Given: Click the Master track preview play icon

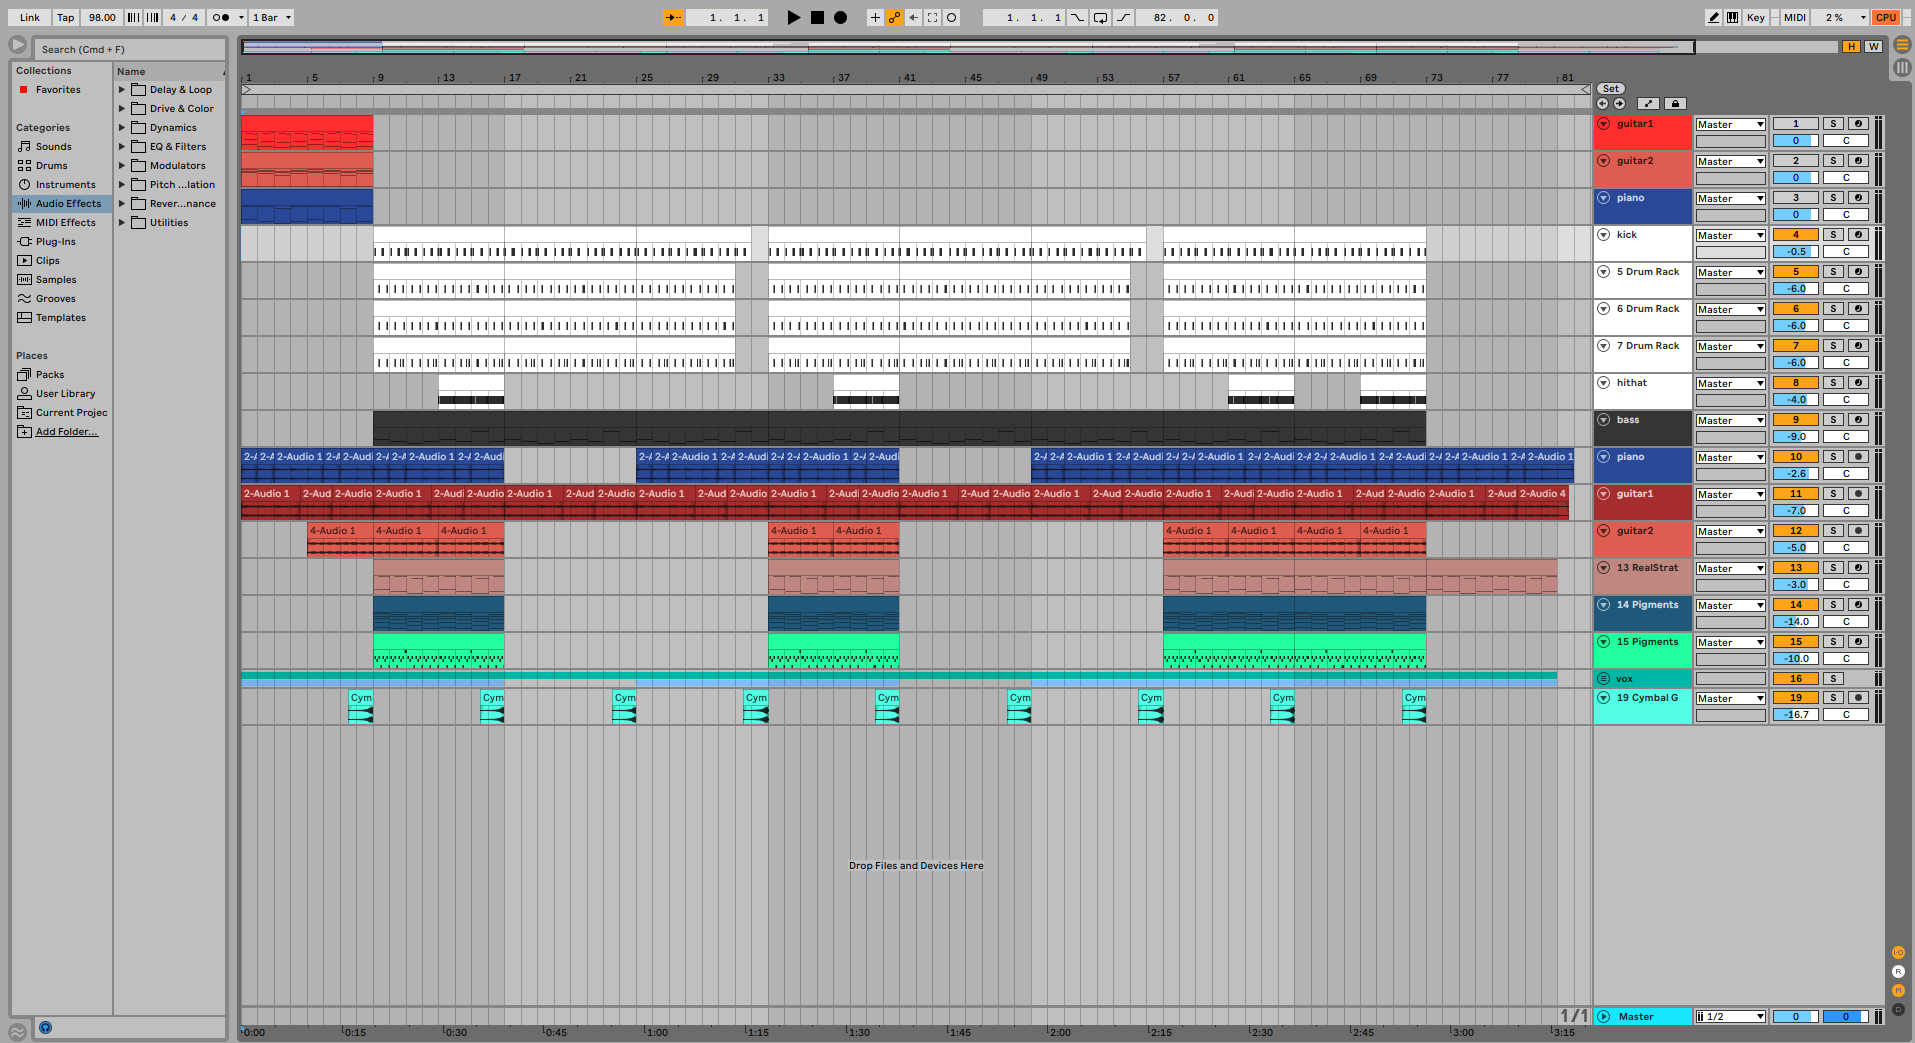Looking at the screenshot, I should 1604,1016.
